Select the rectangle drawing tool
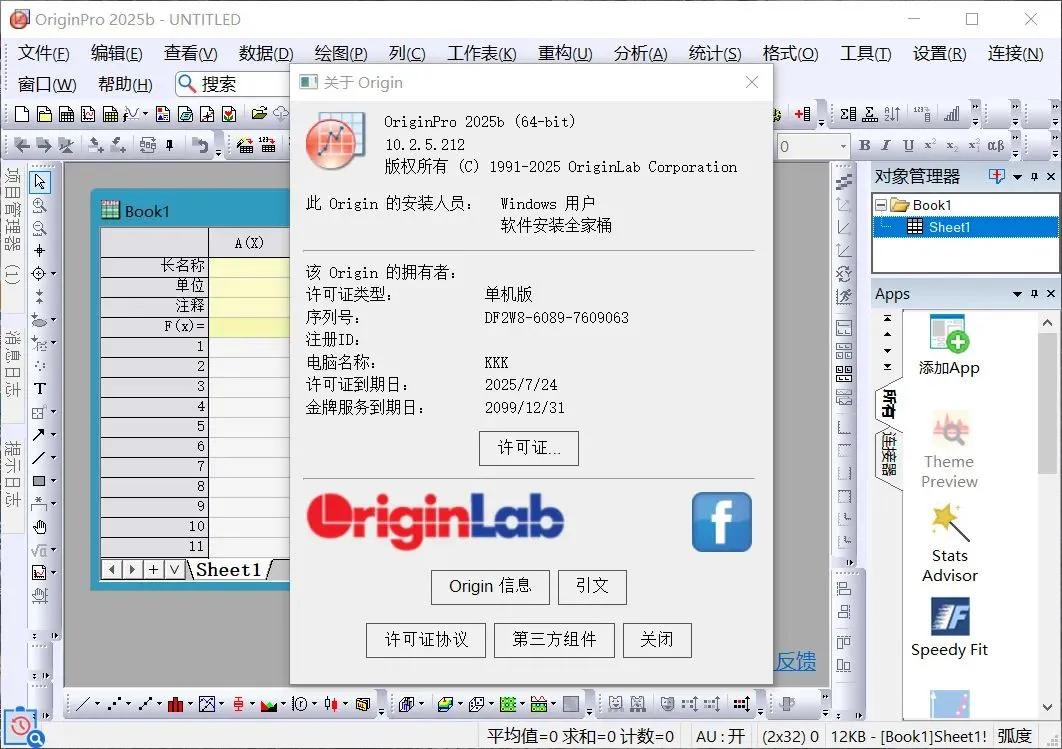Viewport: 1062px width, 749px height. [x=39, y=481]
